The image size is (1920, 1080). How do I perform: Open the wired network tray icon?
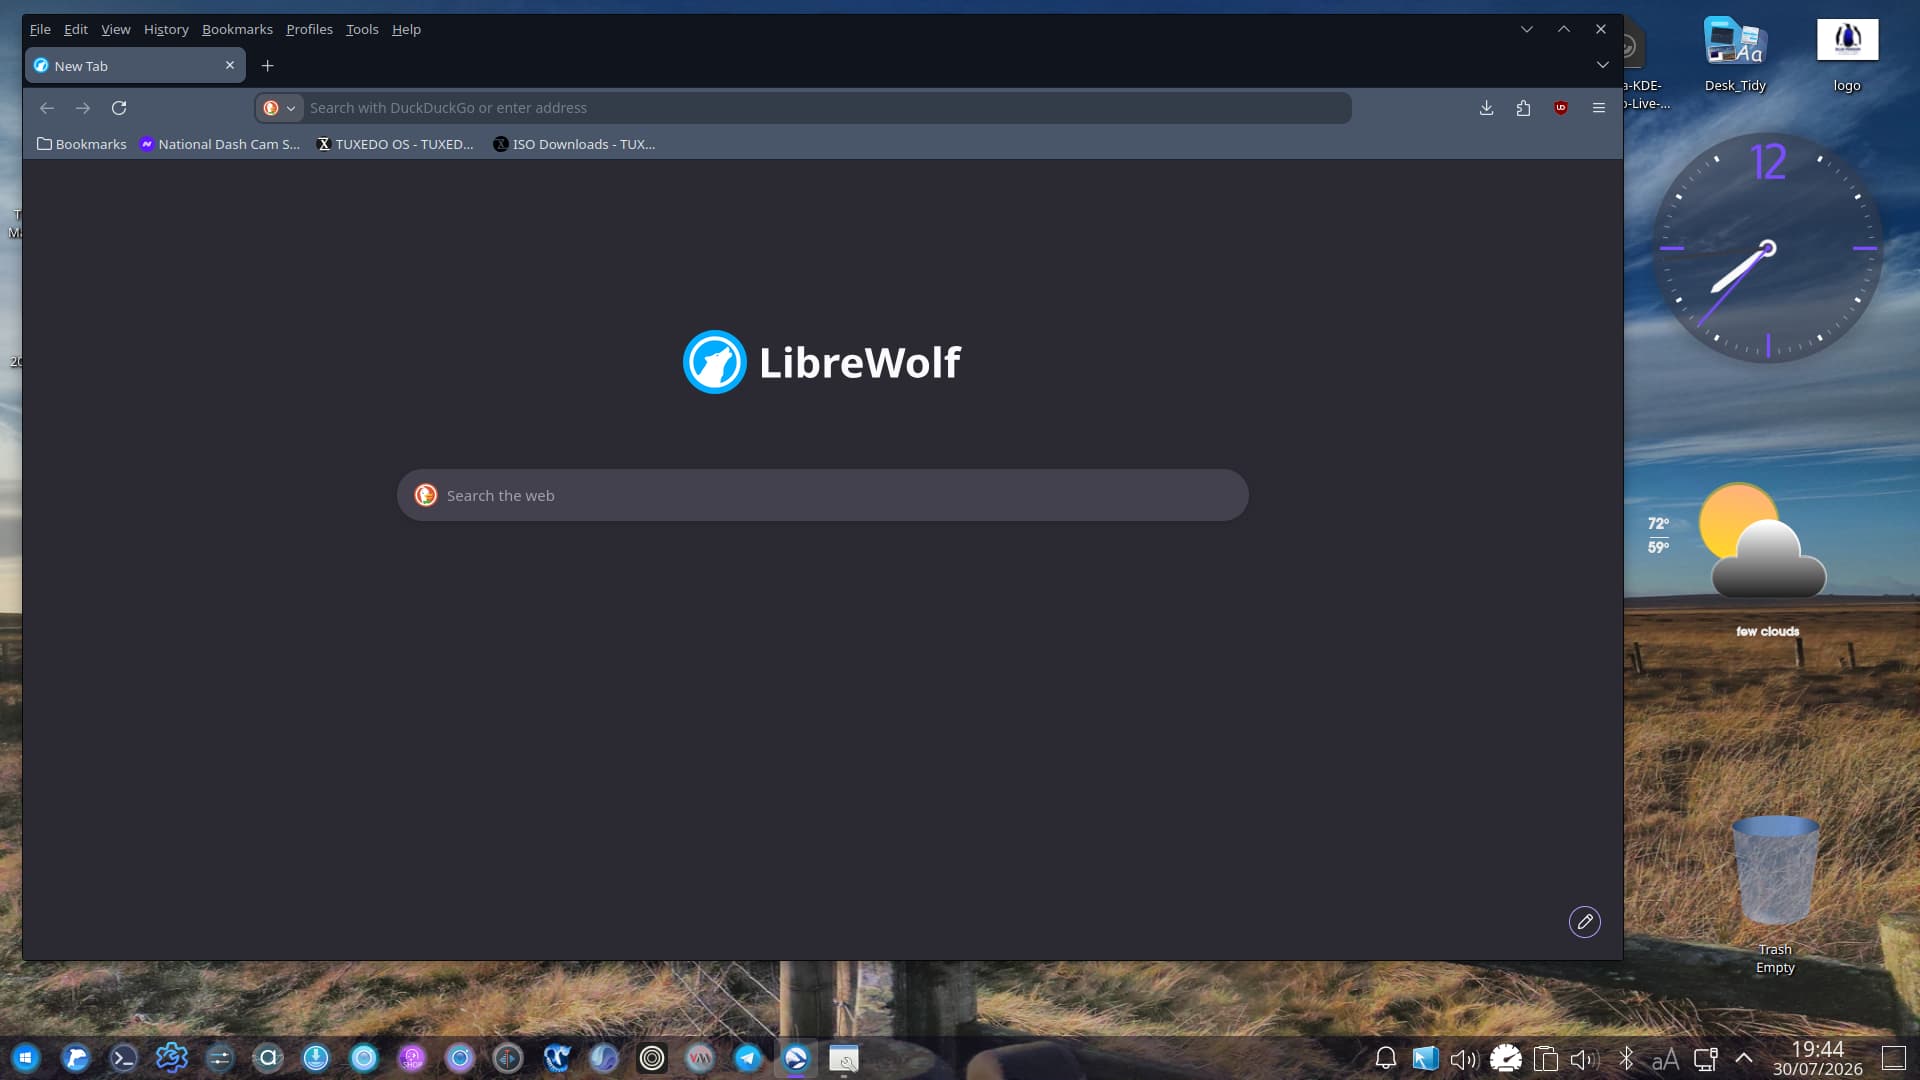[x=1705, y=1058]
